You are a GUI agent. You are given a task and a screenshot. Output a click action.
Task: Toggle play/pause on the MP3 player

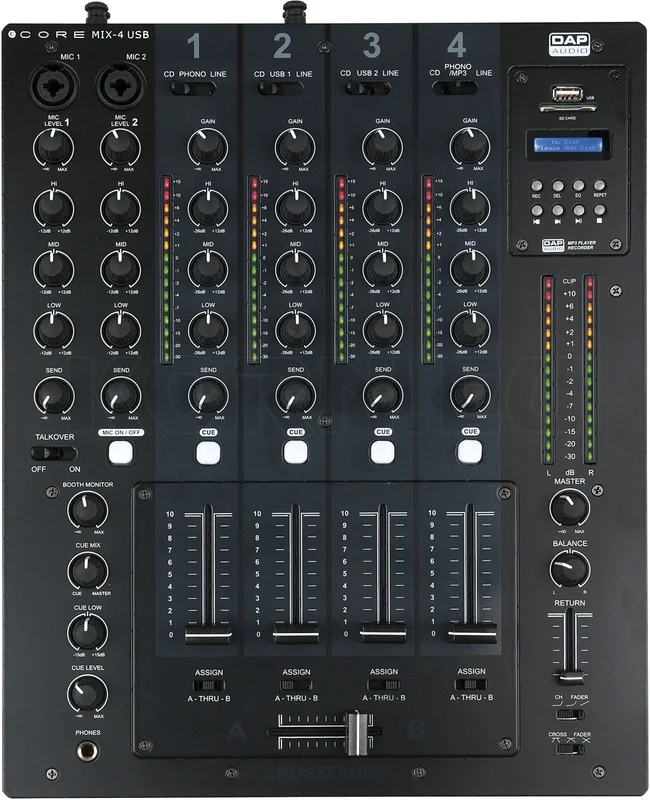pos(579,210)
